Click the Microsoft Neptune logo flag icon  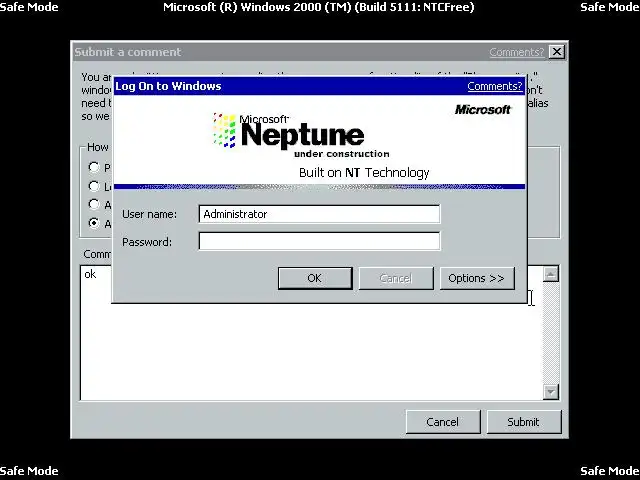pos(224,130)
